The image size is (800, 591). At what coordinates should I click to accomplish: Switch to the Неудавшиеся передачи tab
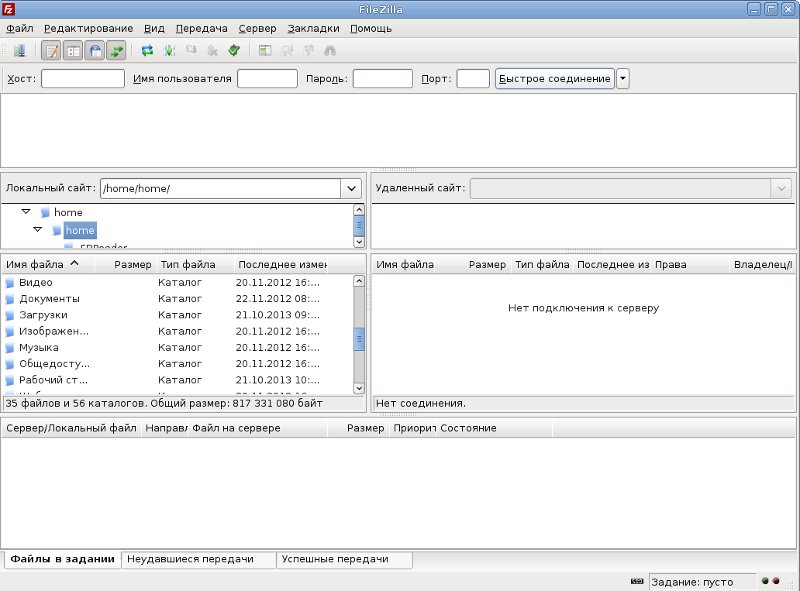[x=198, y=560]
